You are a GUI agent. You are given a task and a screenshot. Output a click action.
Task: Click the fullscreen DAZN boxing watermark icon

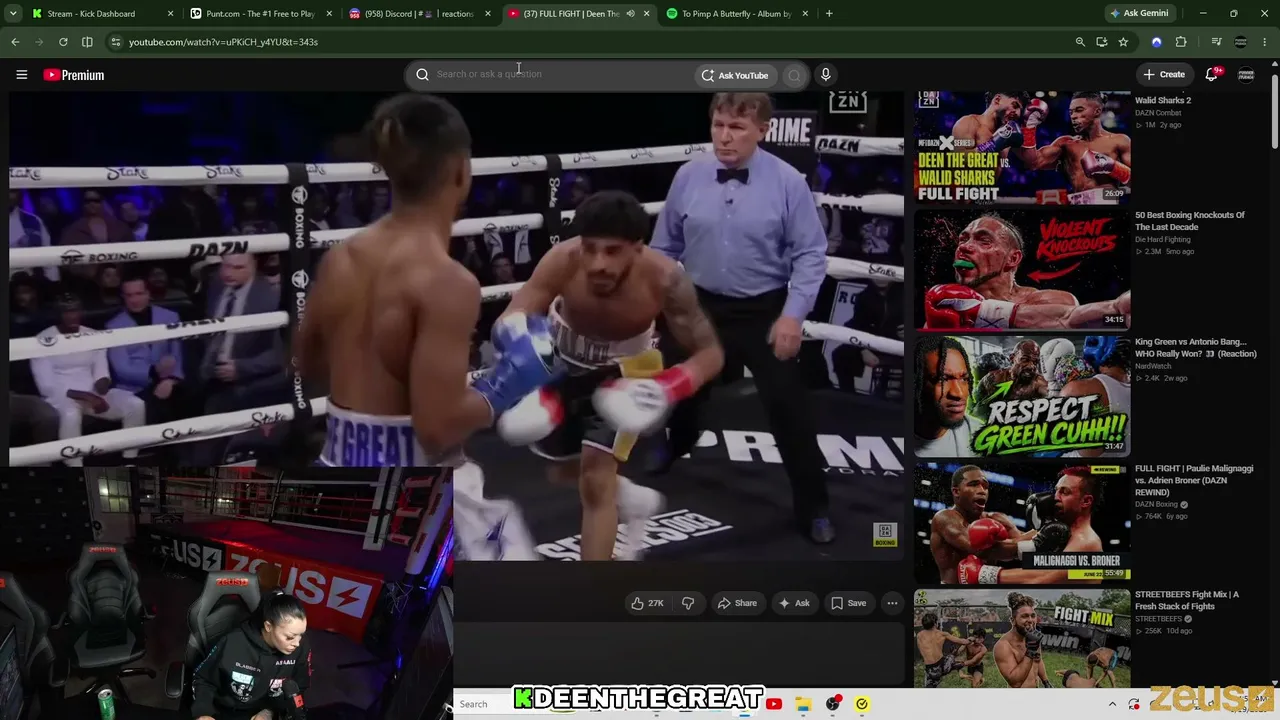click(885, 535)
